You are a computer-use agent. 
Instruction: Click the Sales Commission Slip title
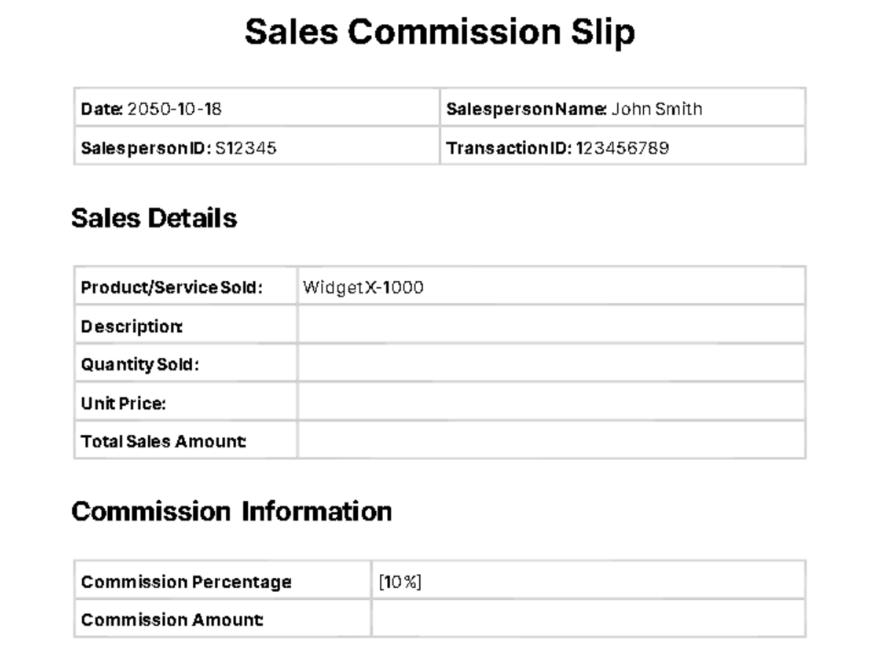click(x=440, y=33)
